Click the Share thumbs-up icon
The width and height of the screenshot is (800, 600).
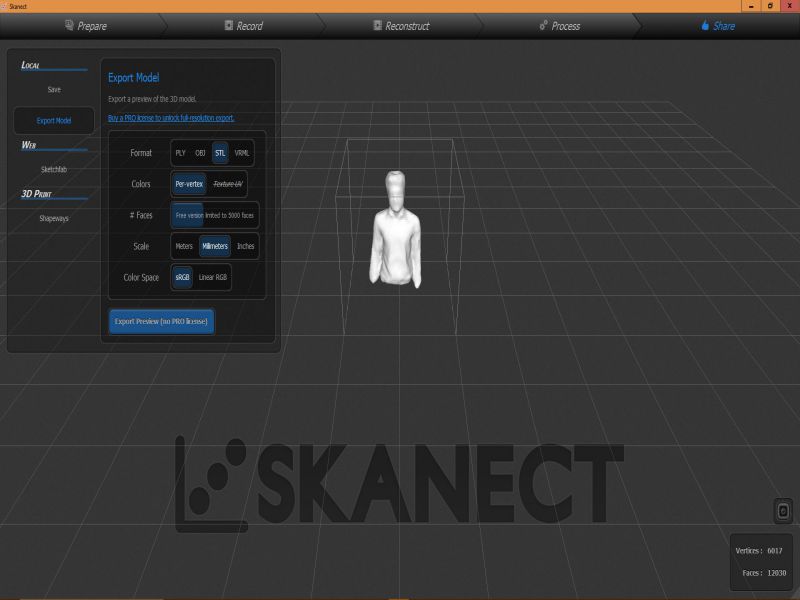(705, 26)
